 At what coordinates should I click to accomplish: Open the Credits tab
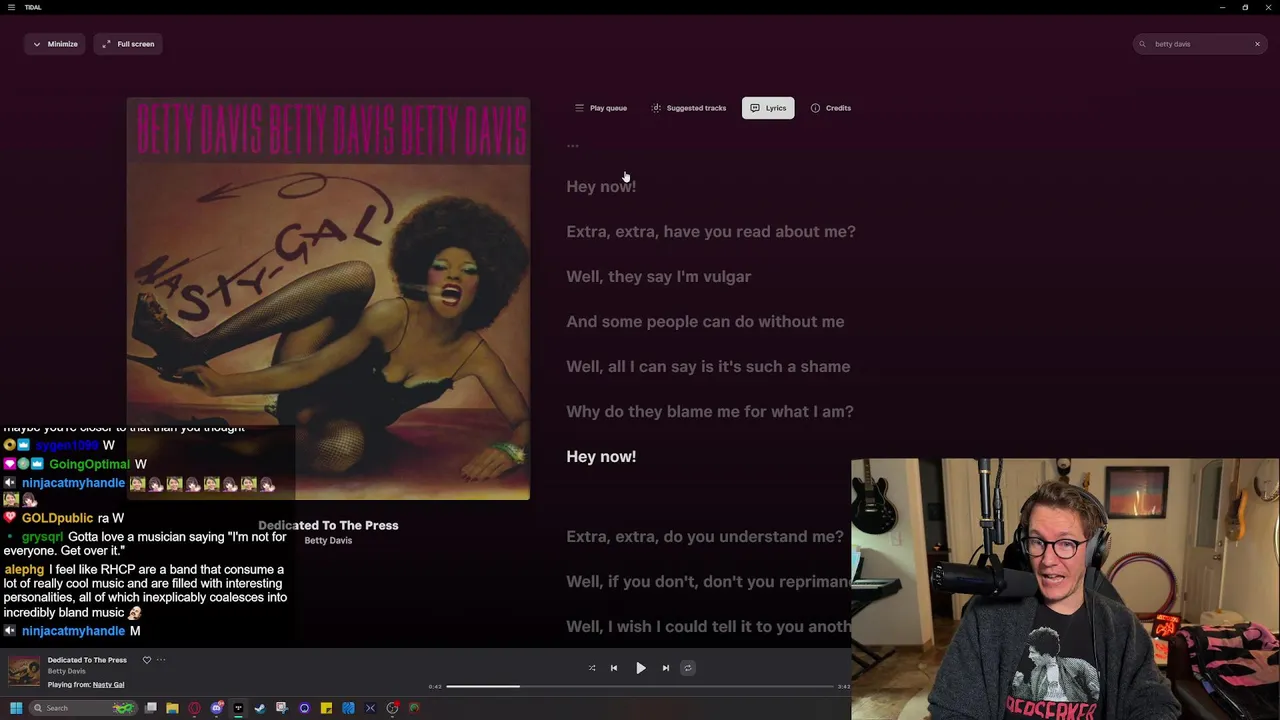pos(831,108)
